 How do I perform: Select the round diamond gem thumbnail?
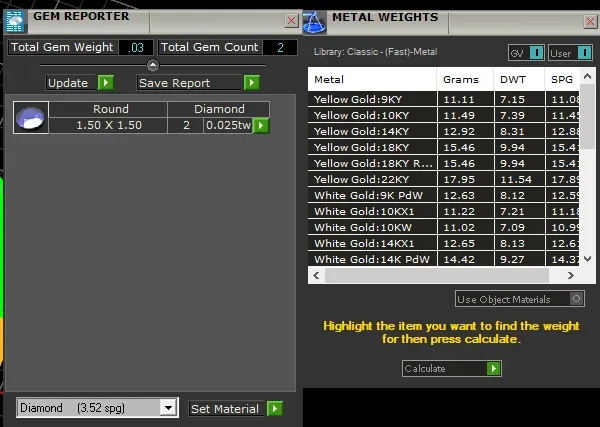[x=31, y=117]
